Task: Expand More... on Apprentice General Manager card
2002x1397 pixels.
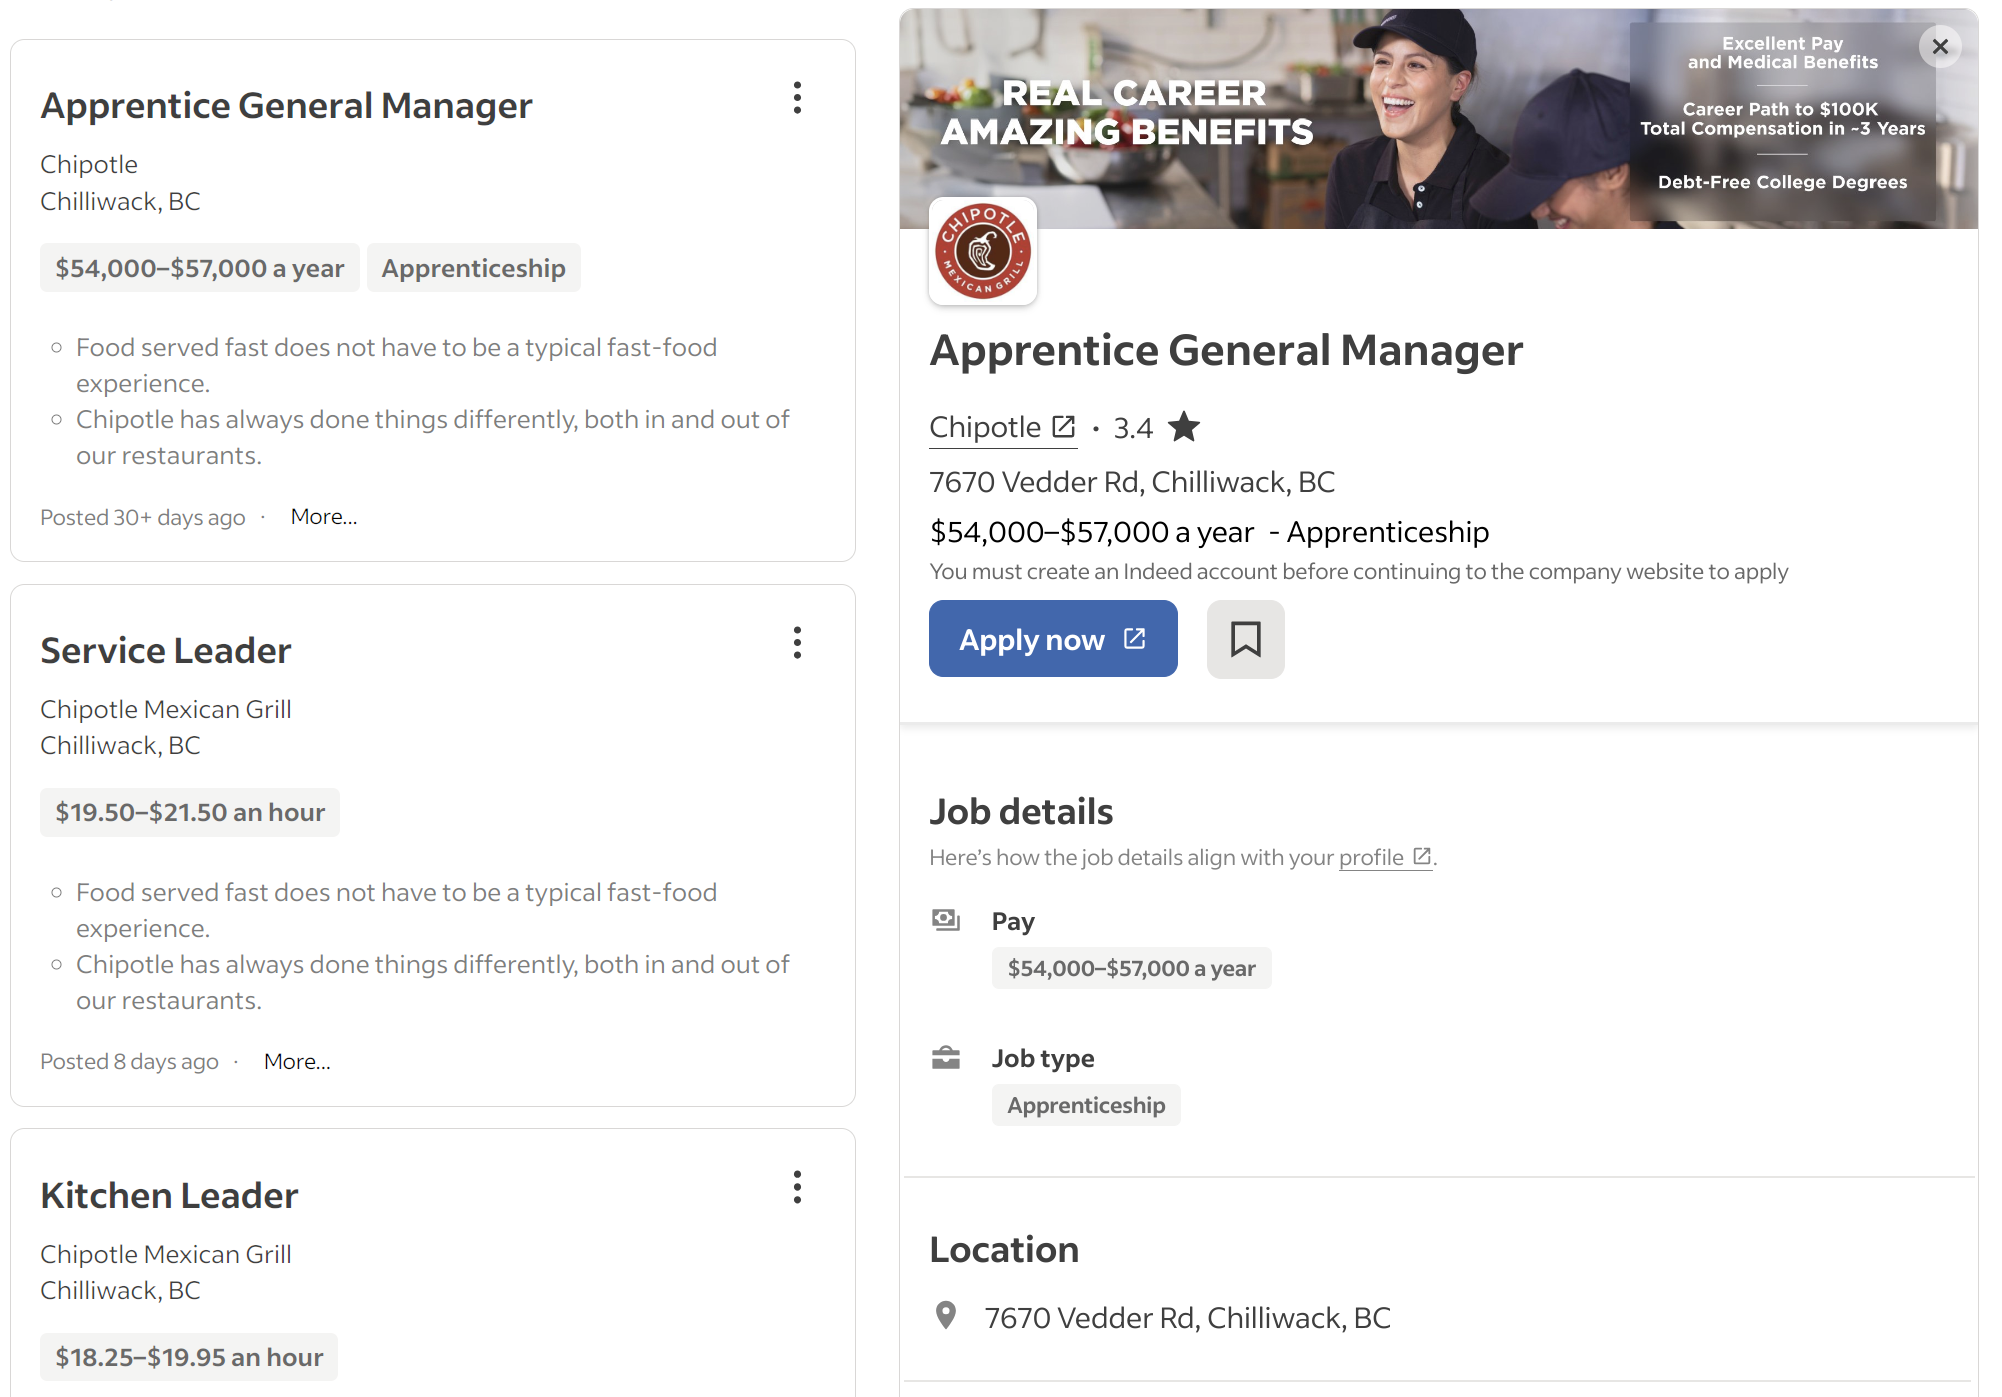Action: (323, 517)
